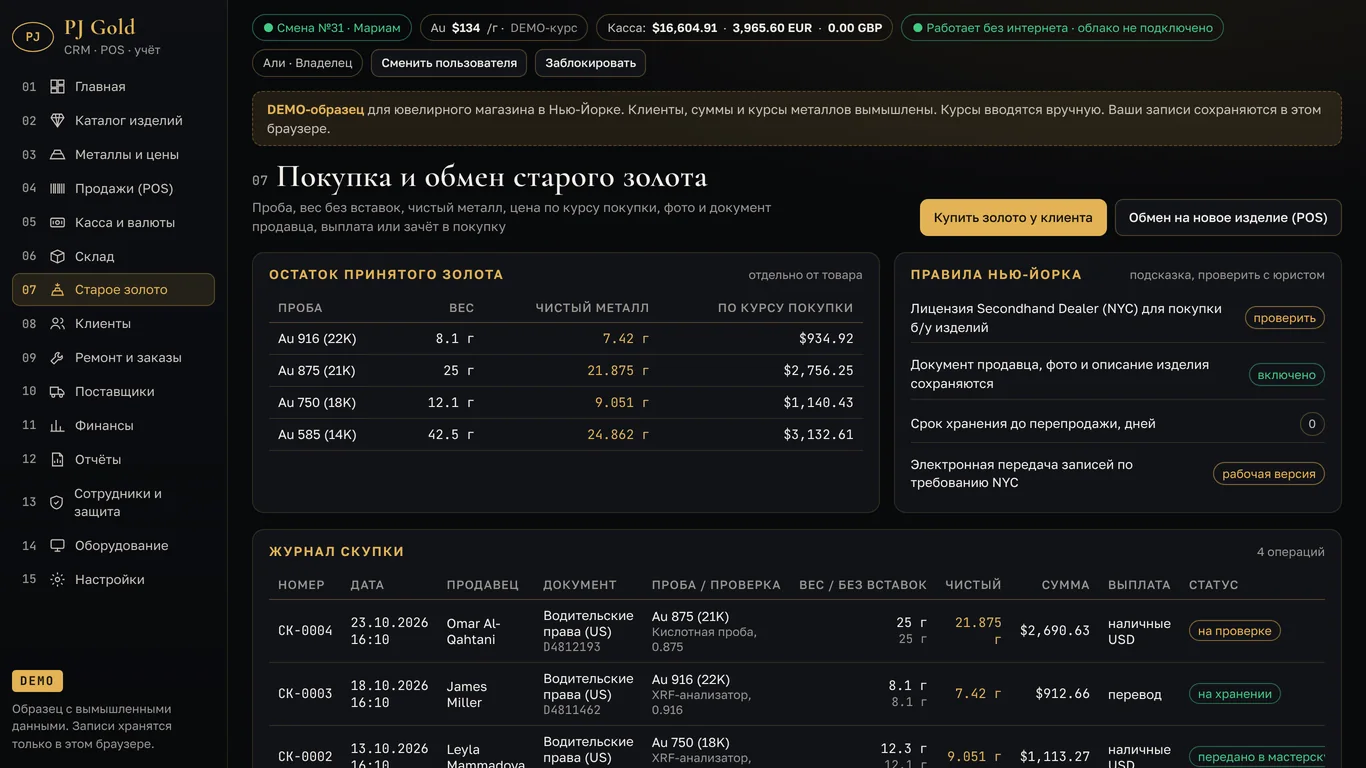This screenshot has width=1366, height=768.
Task: Toggle the включено badge for seller documents
Action: (1286, 375)
